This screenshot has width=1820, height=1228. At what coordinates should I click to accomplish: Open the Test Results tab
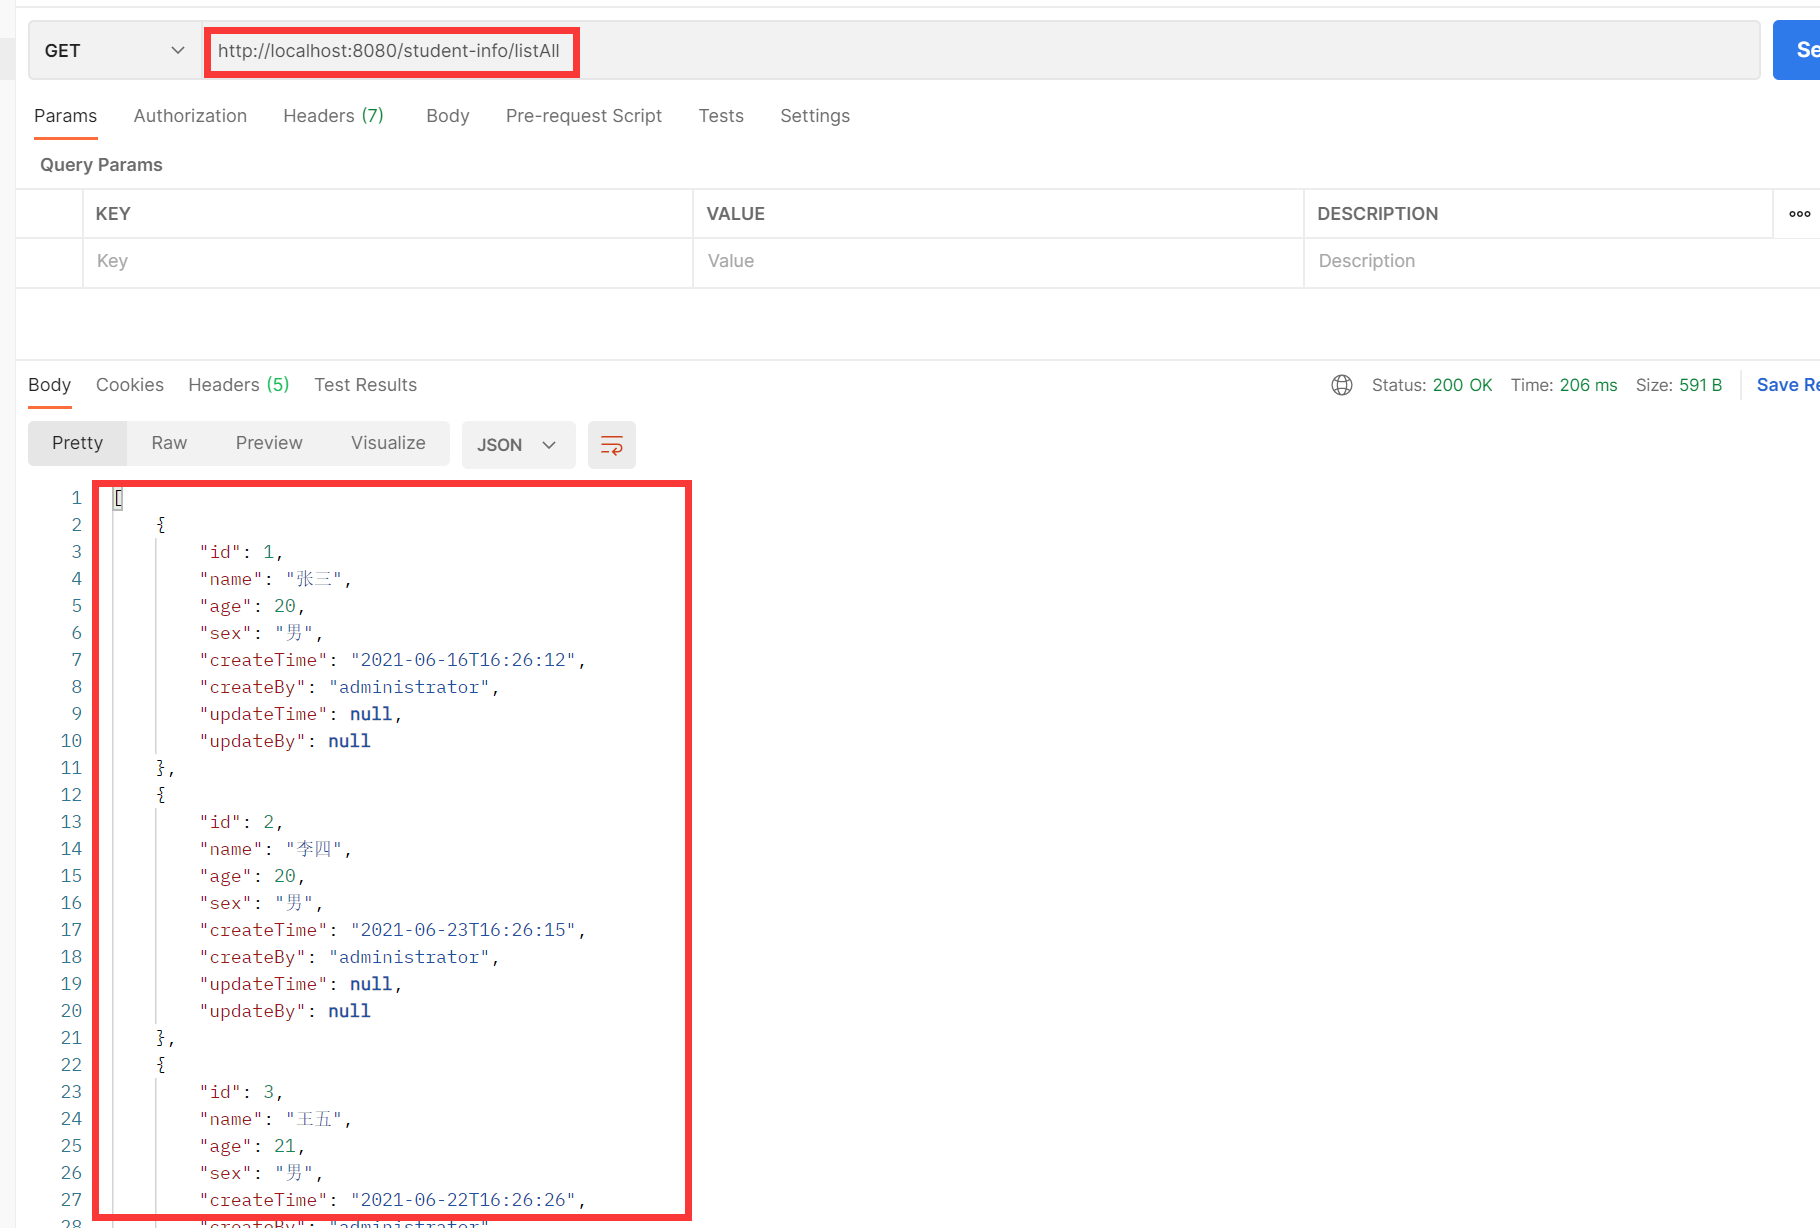coord(365,385)
